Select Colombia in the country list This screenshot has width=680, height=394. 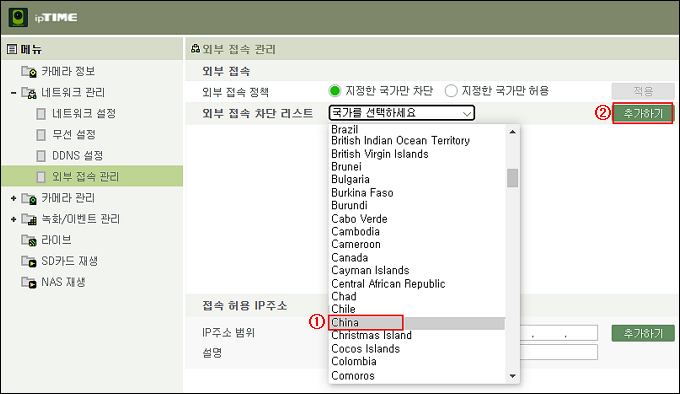353,361
